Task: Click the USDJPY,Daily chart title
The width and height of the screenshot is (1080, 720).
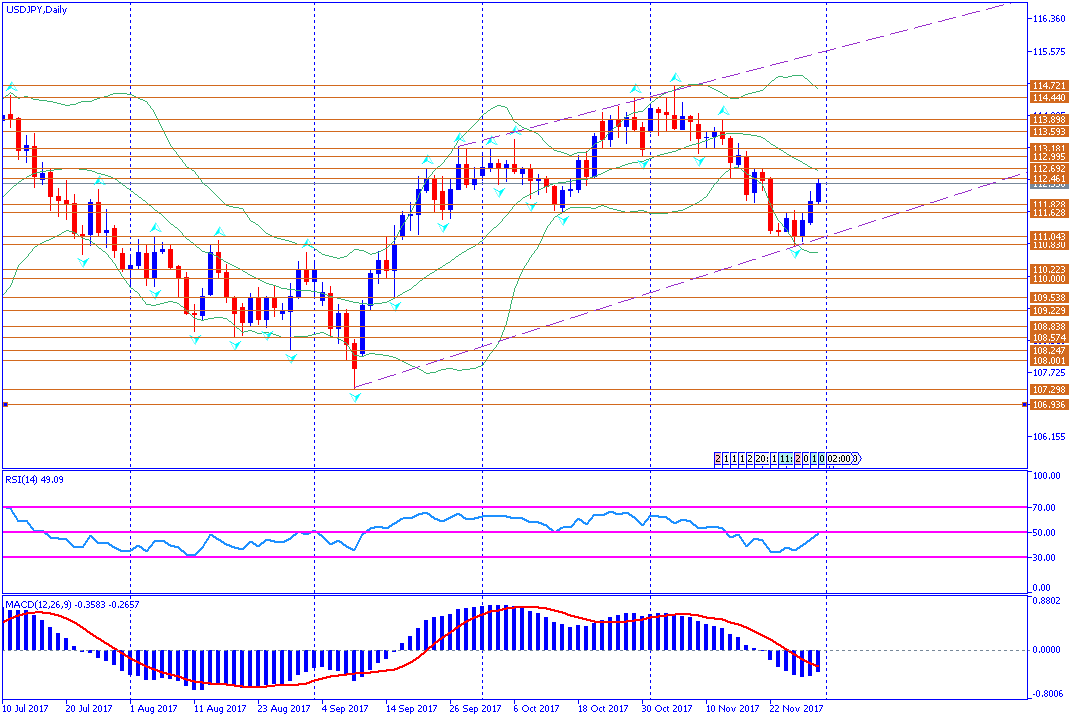Action: (x=39, y=10)
